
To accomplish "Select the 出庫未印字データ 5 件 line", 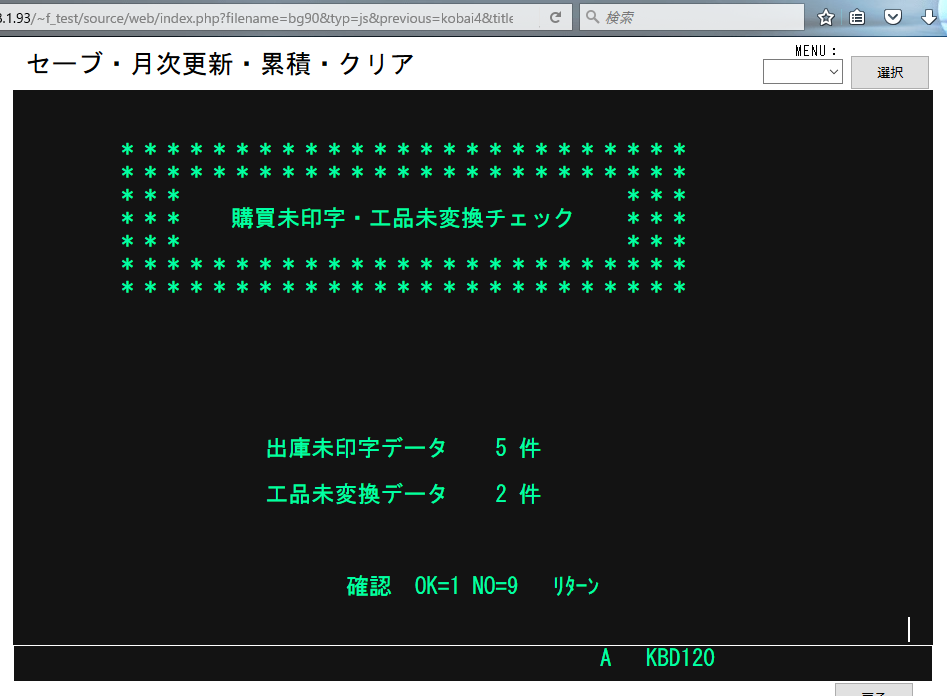I will point(403,448).
